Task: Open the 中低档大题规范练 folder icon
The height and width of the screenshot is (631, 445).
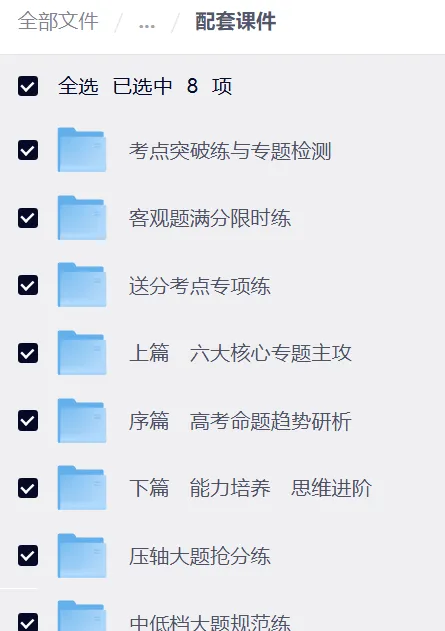Action: [x=82, y=616]
